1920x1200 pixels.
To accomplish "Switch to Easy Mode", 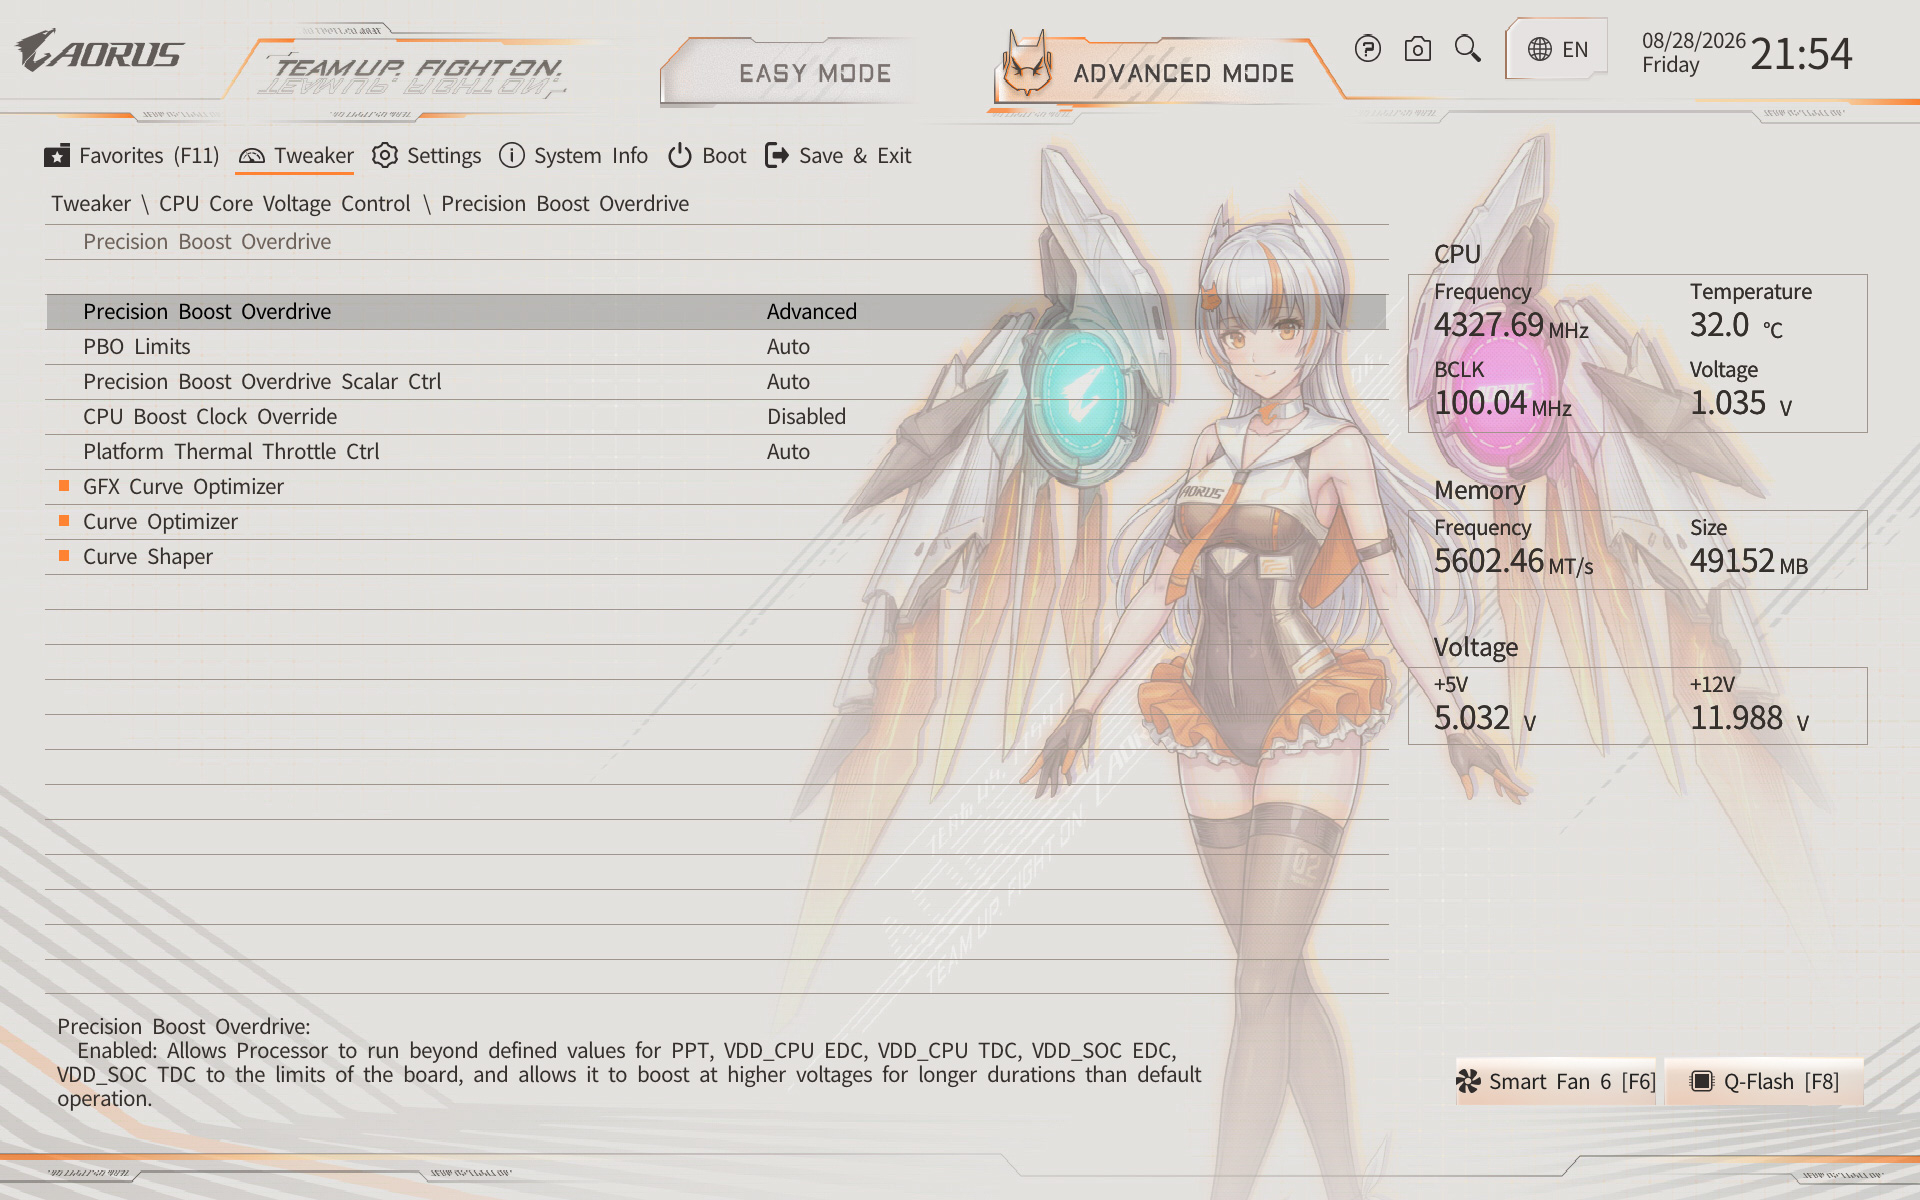I will point(814,73).
